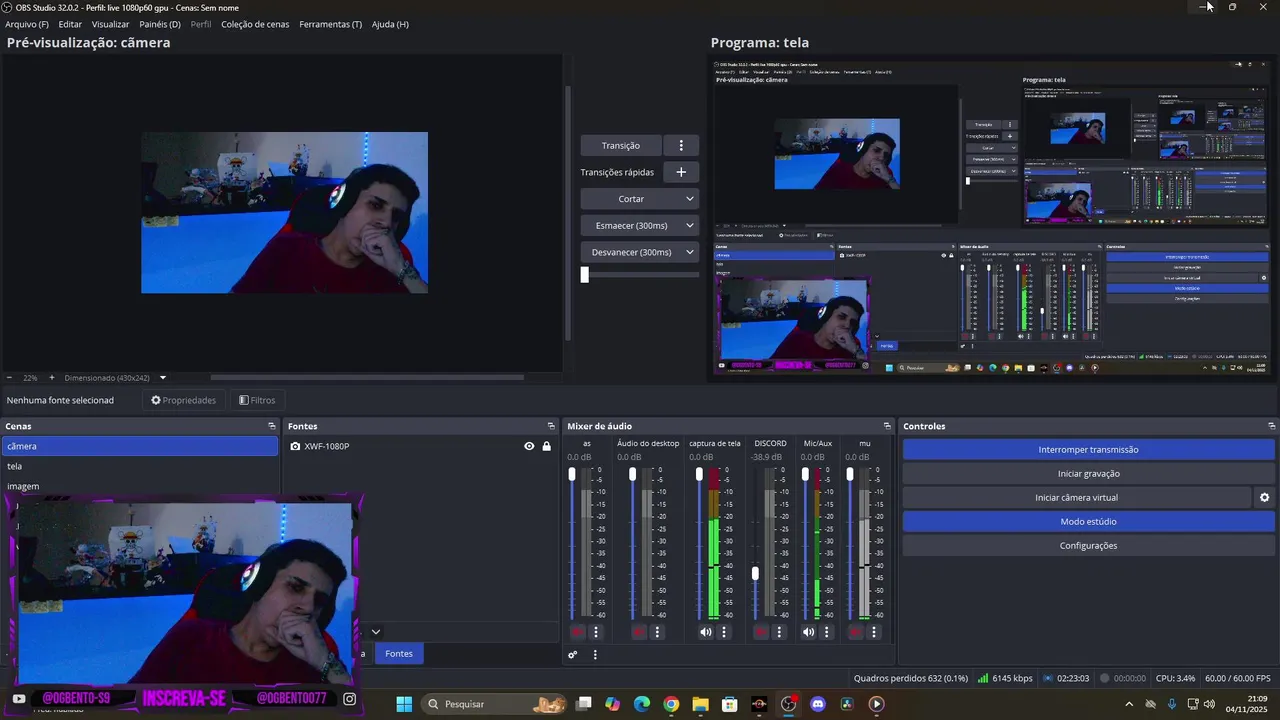Switch to the Fontes tab
Screen dimensions: 1280x720
point(399,653)
